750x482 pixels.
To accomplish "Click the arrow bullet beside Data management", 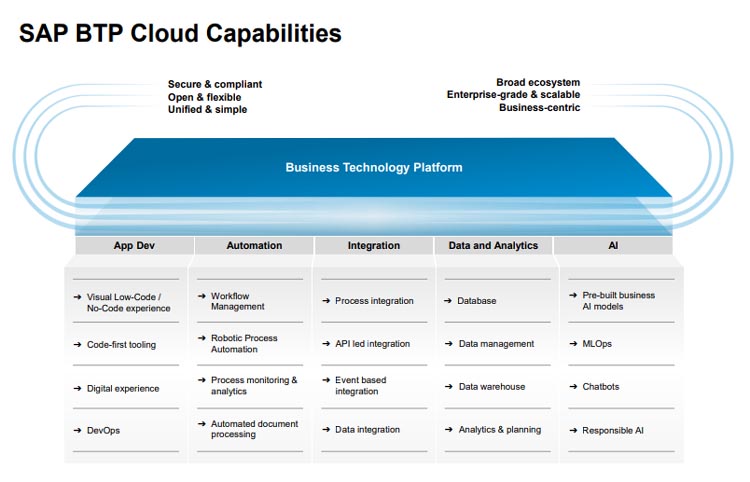I will coord(449,343).
